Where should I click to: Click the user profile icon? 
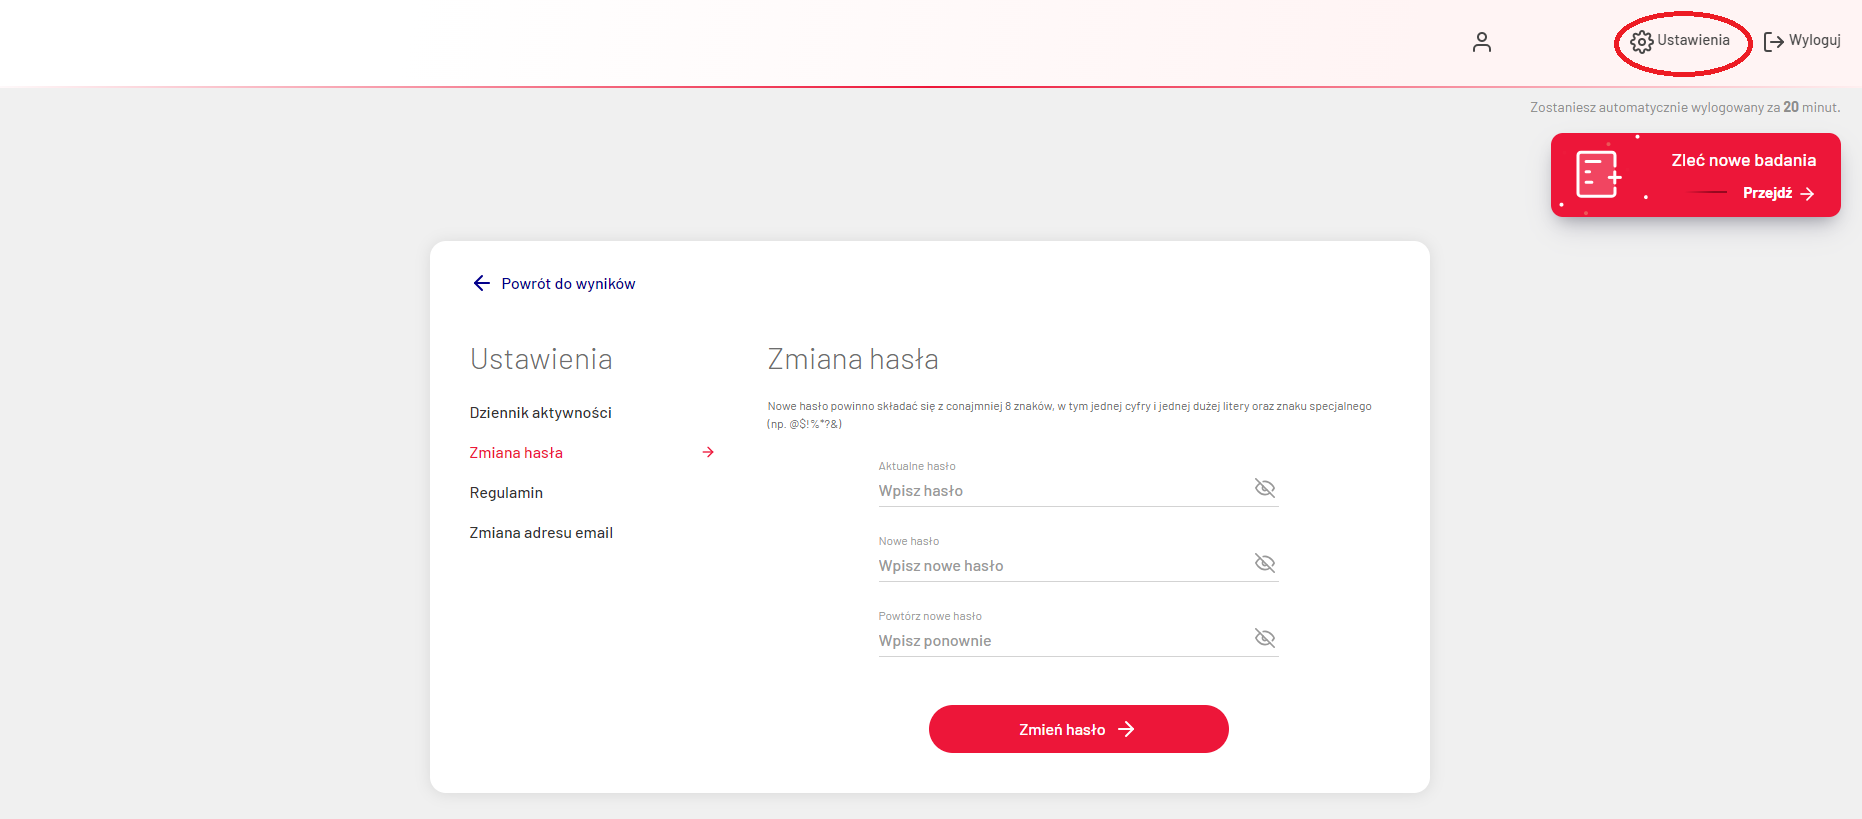point(1482,42)
